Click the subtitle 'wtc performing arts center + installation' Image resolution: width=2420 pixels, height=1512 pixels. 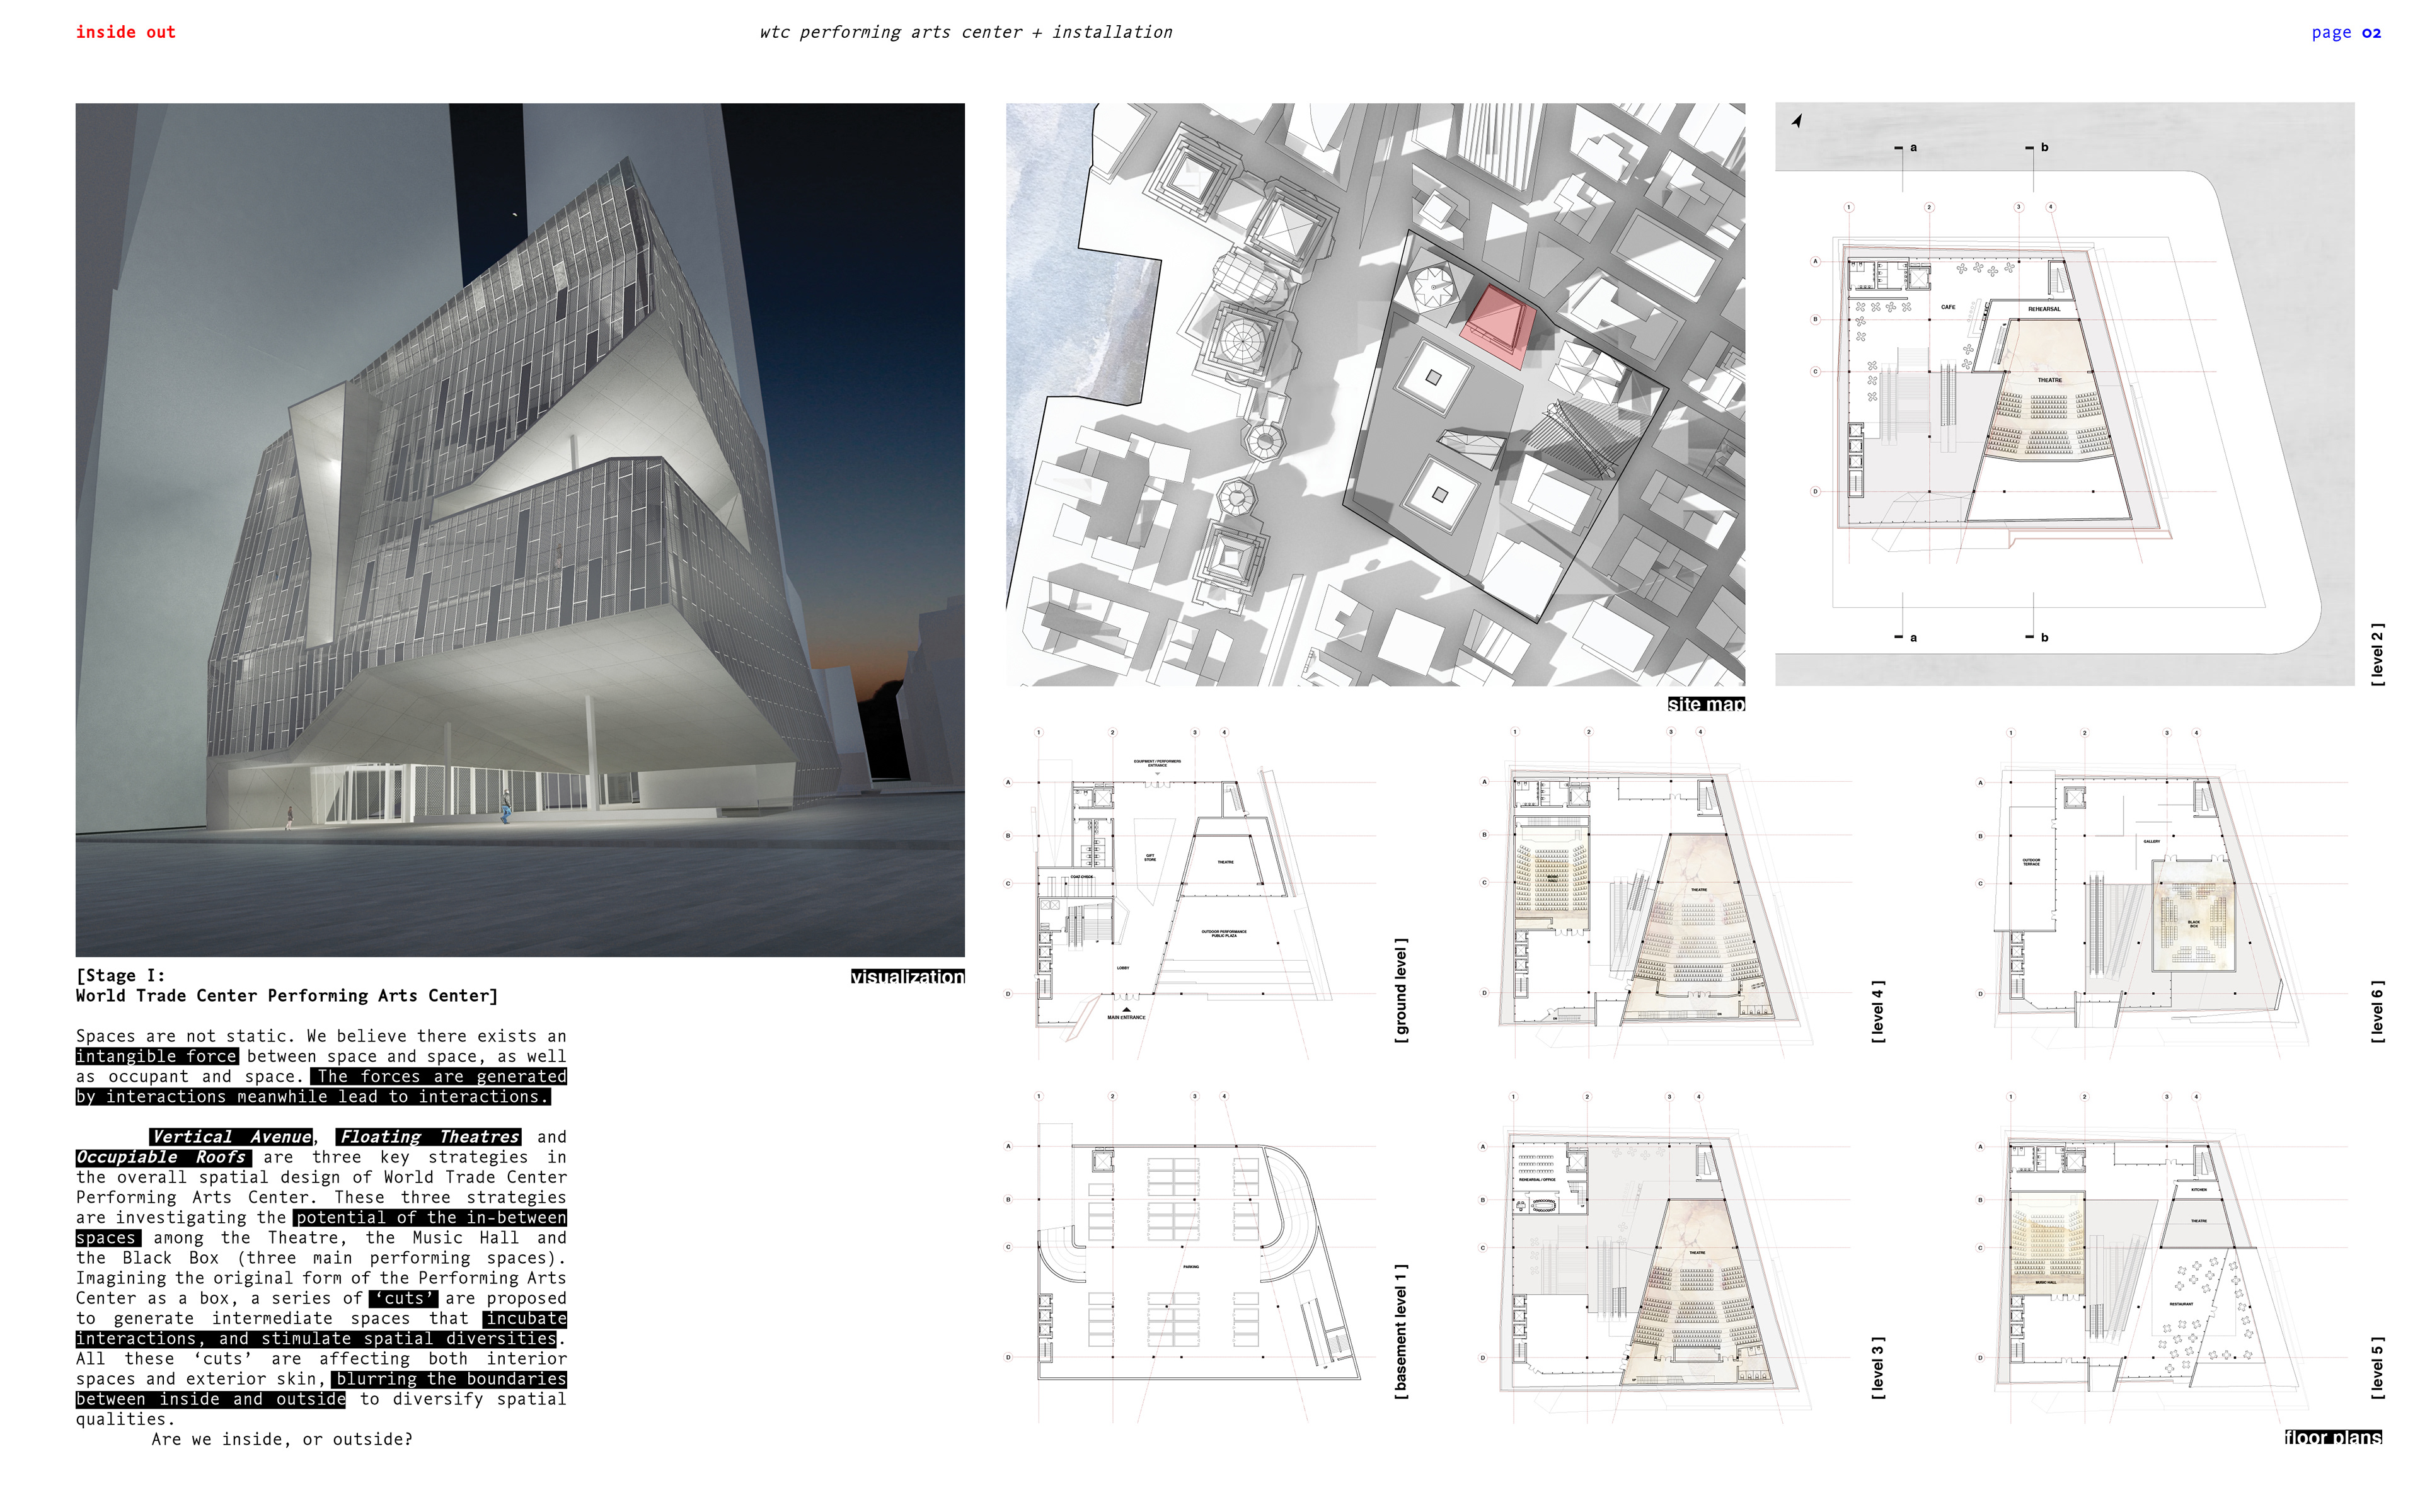tap(965, 32)
